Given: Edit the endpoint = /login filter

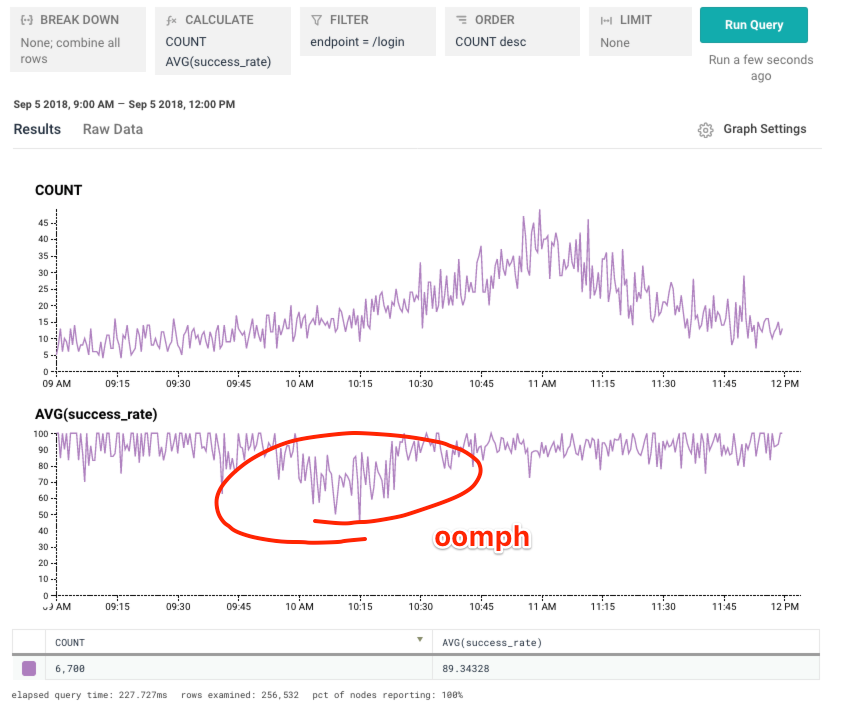Looking at the screenshot, I should tap(357, 42).
